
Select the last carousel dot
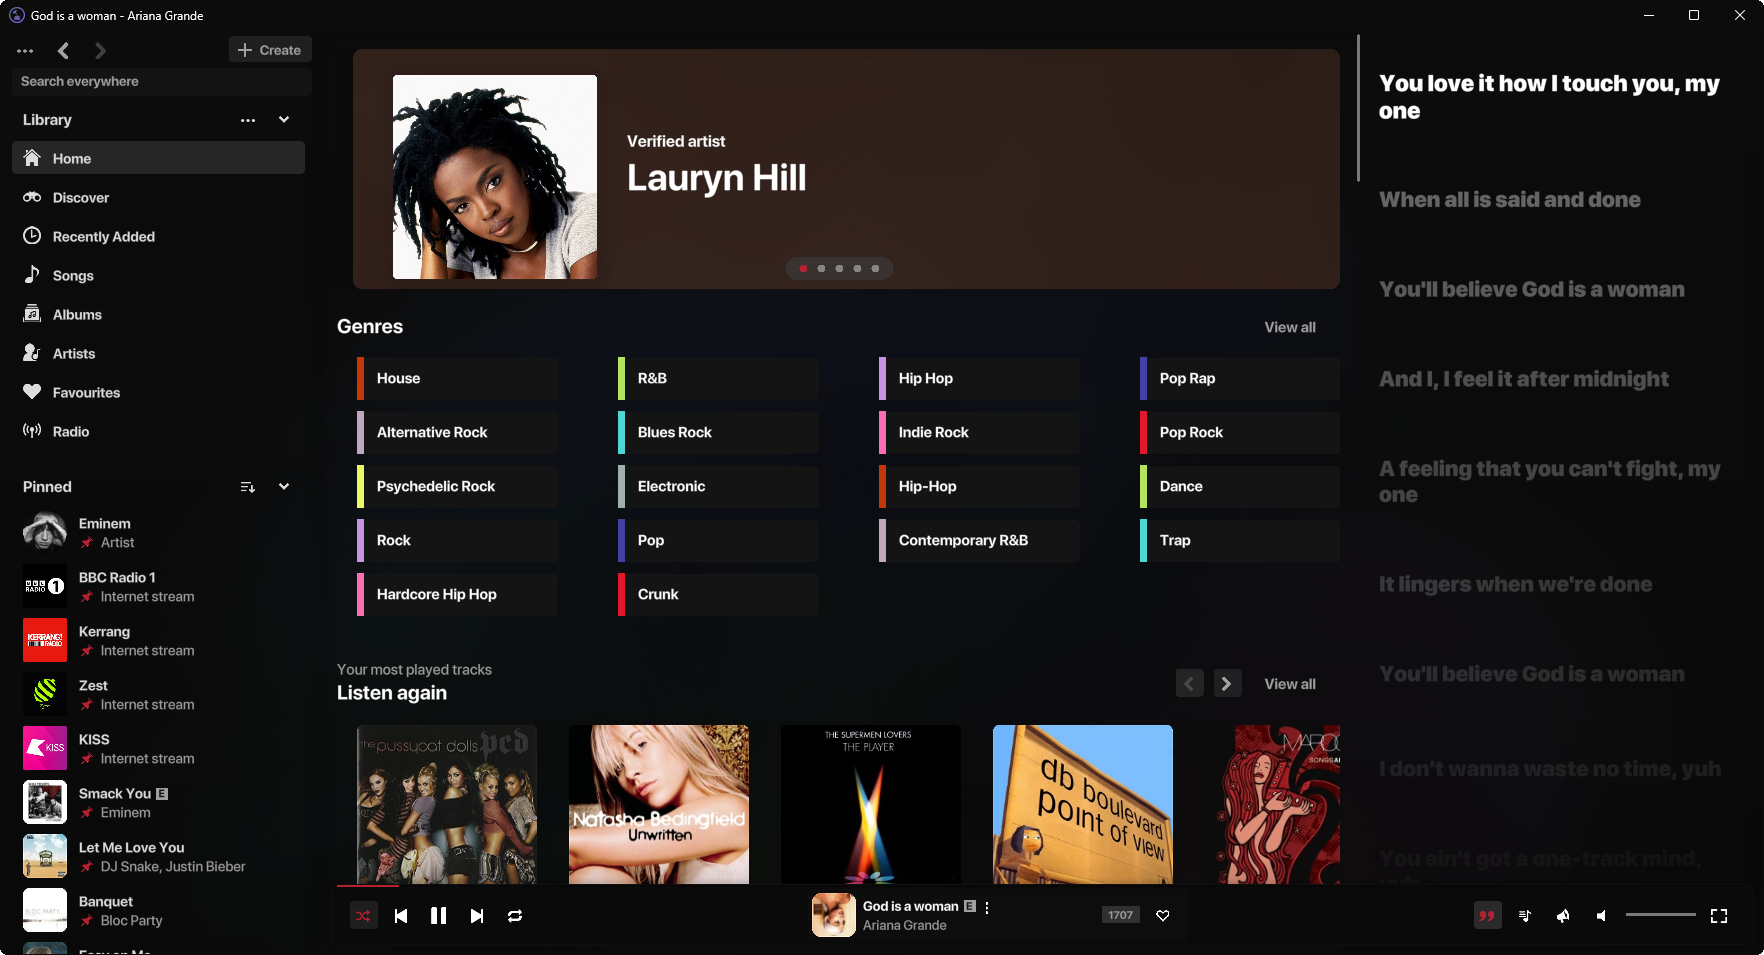[x=875, y=268]
